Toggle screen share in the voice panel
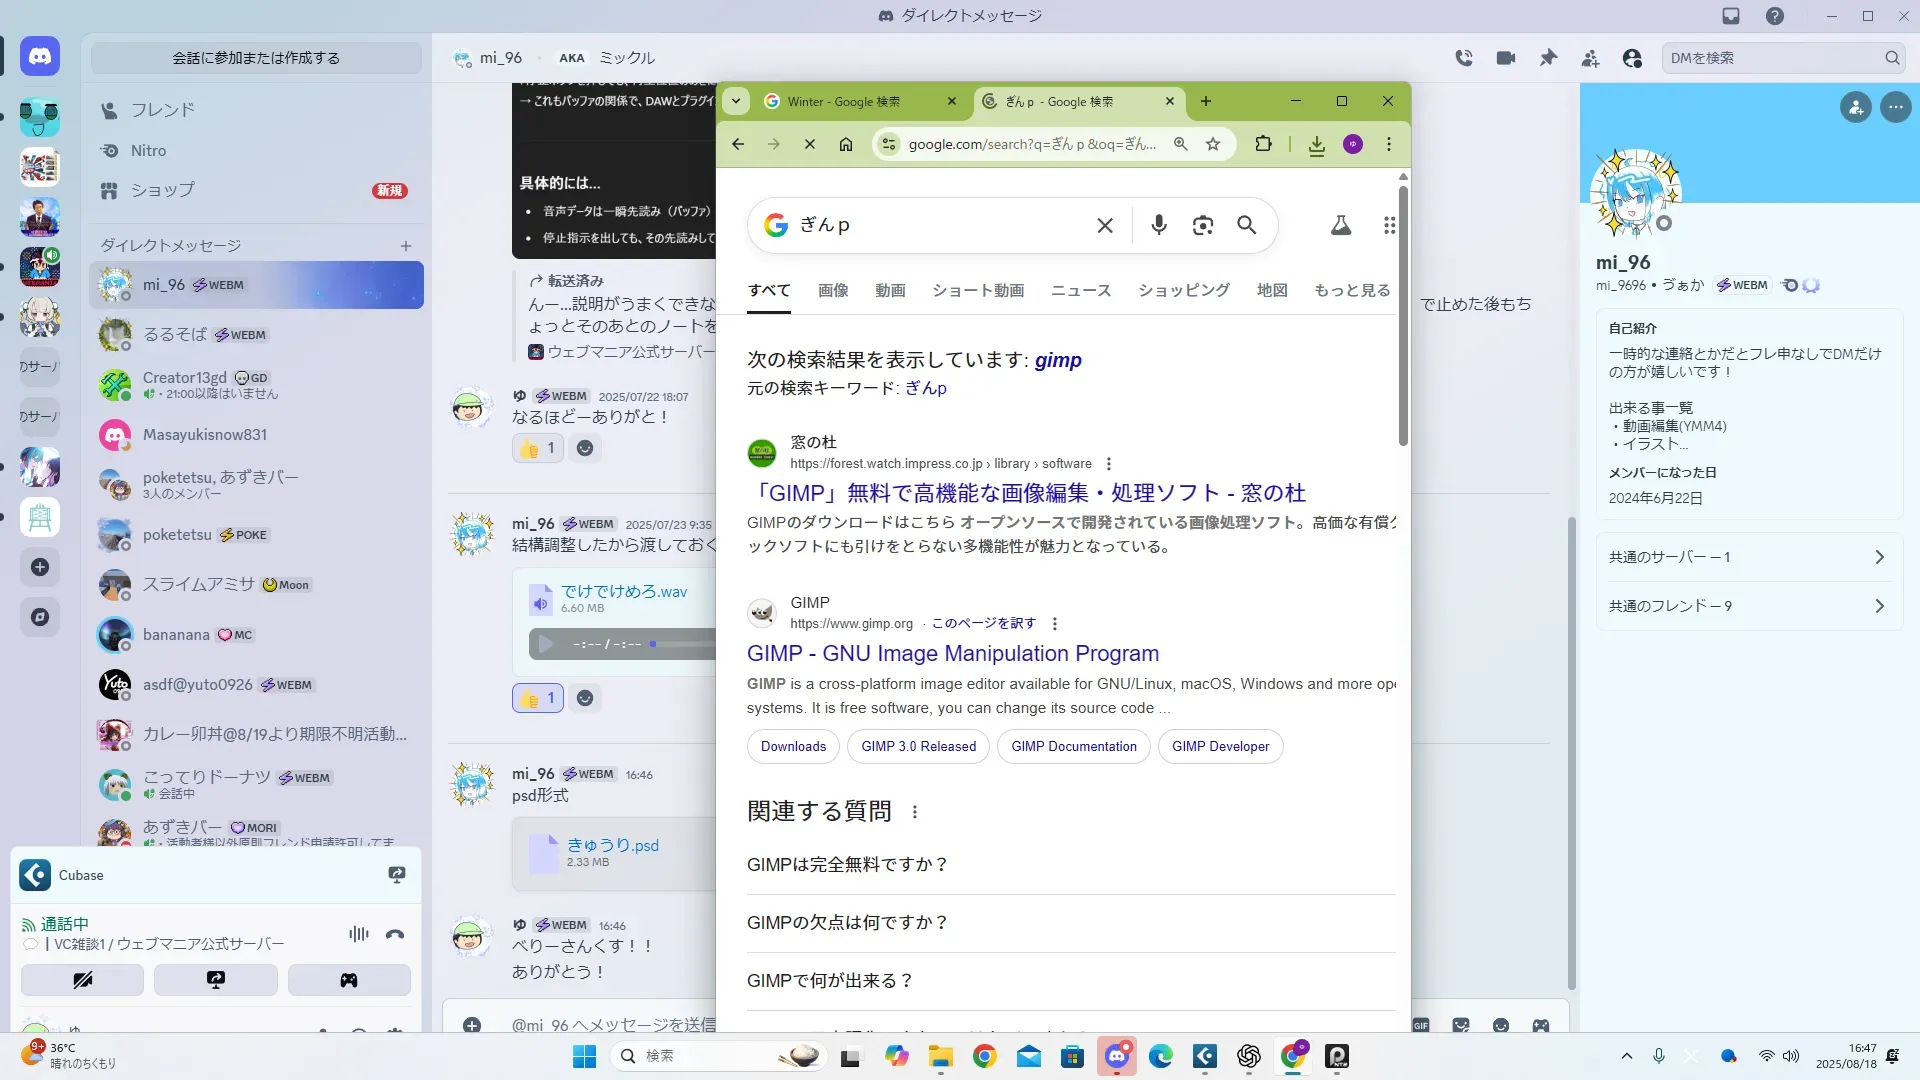 click(x=215, y=980)
